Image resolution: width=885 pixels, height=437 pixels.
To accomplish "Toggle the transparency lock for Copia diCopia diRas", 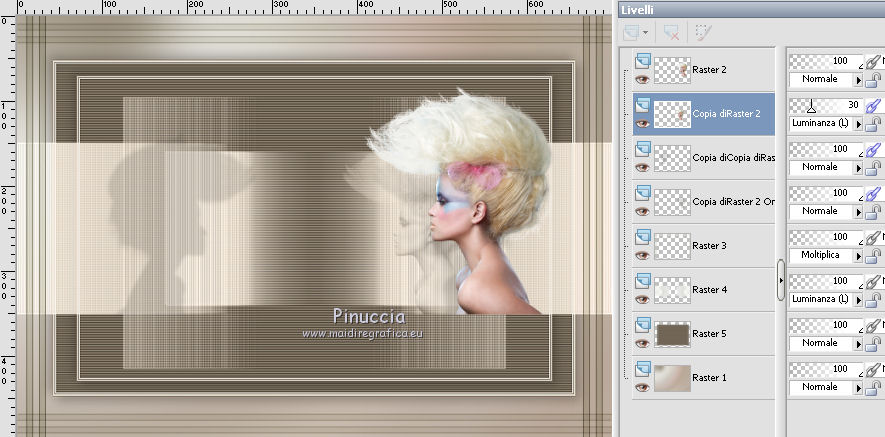I will [873, 168].
